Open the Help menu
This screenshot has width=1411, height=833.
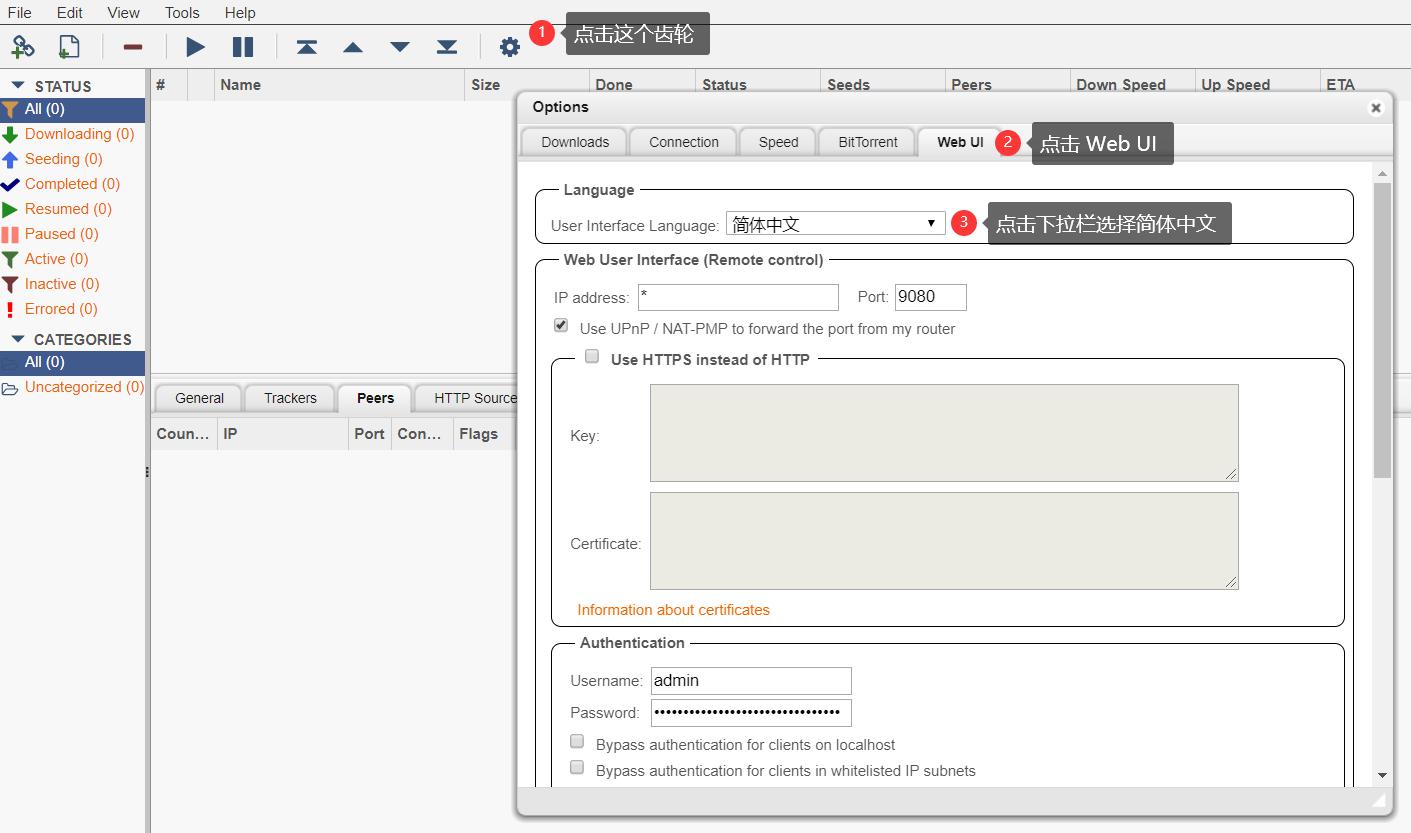click(x=240, y=13)
